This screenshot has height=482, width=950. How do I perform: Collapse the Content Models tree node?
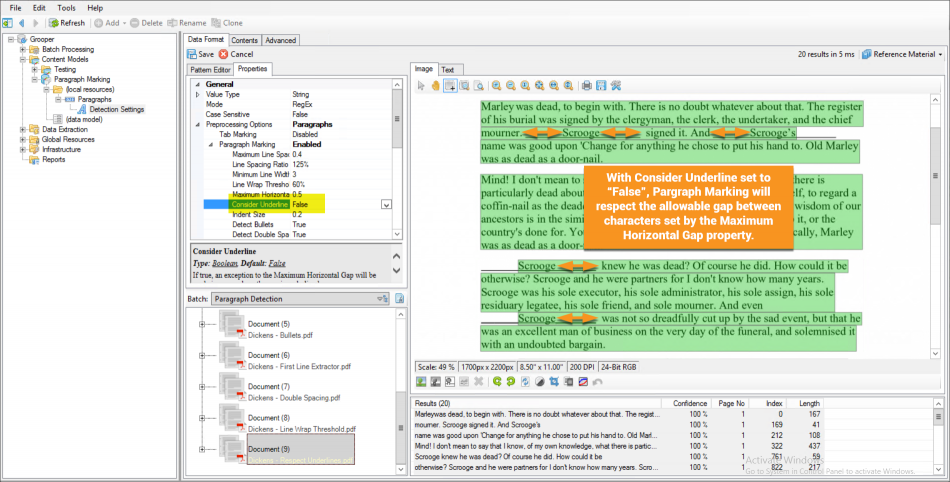[x=22, y=59]
